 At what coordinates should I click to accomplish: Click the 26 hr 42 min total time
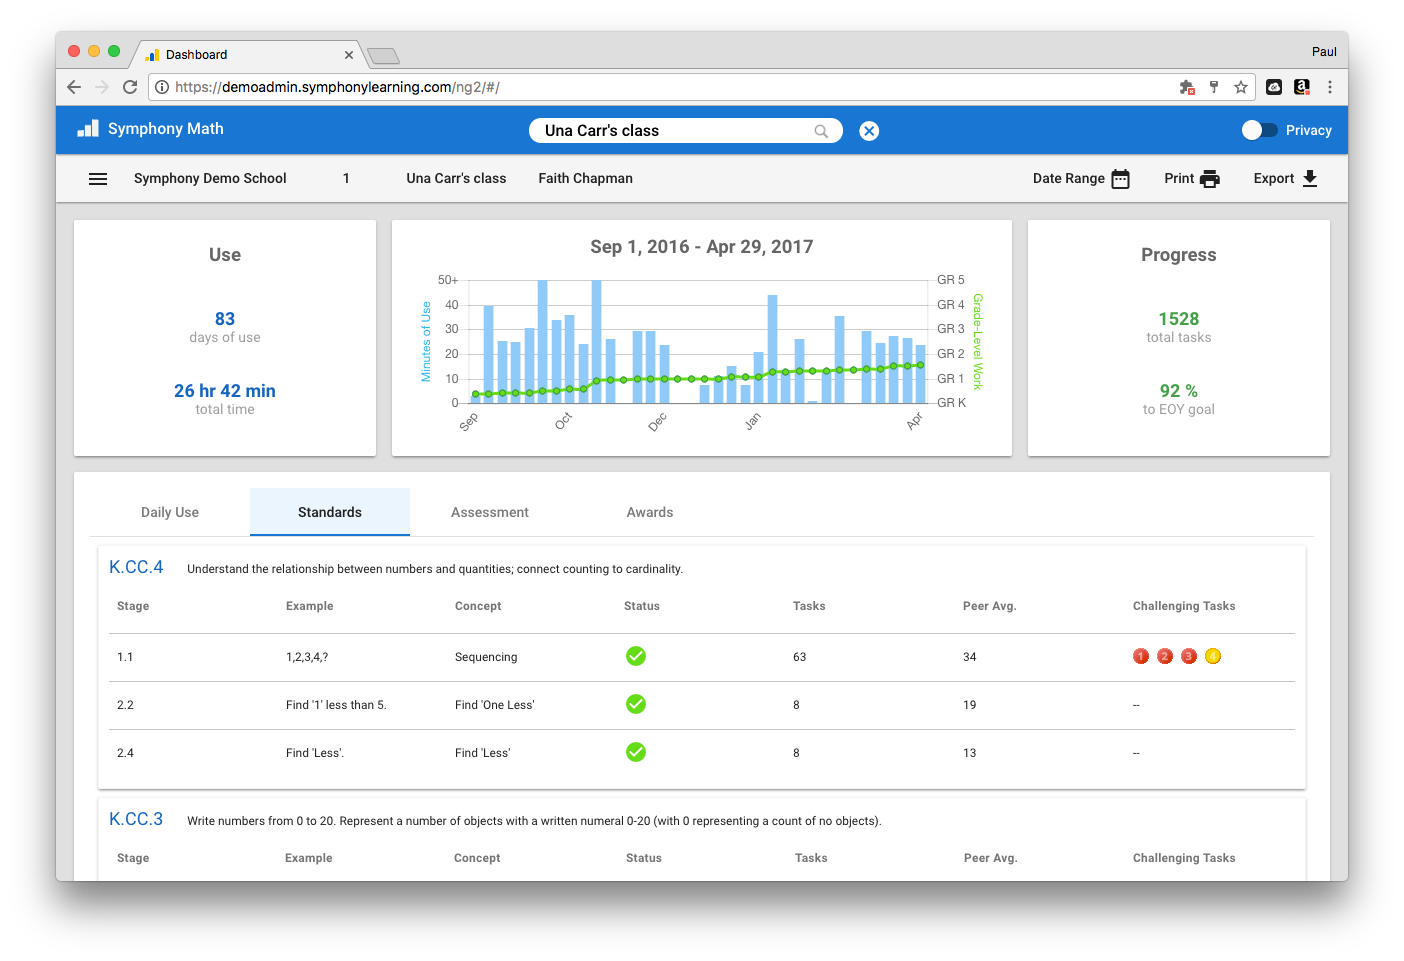point(225,391)
